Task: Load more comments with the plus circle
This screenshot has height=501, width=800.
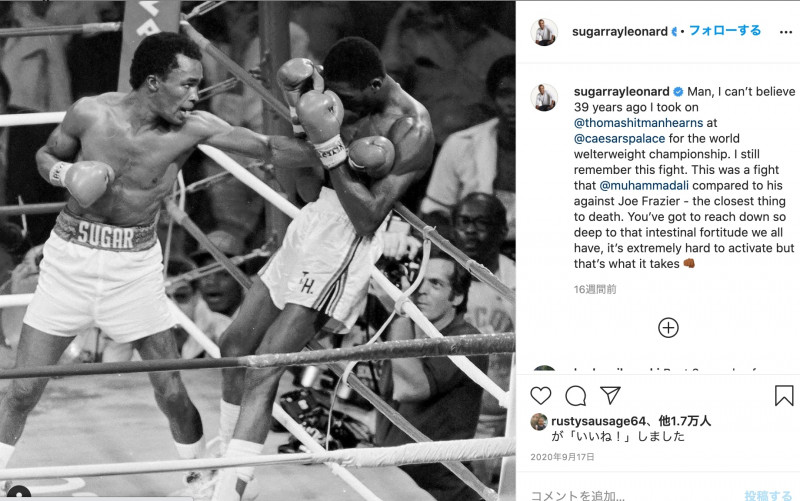Action: click(668, 328)
